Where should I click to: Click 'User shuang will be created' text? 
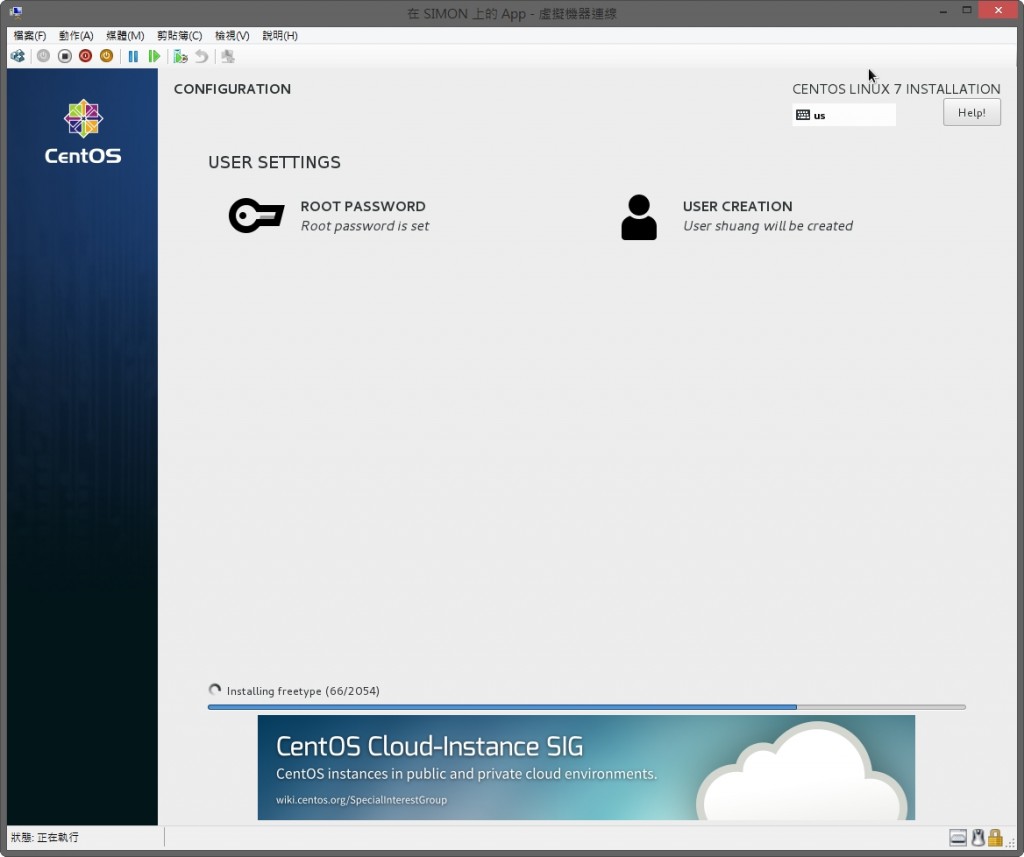pyautogui.click(x=767, y=226)
